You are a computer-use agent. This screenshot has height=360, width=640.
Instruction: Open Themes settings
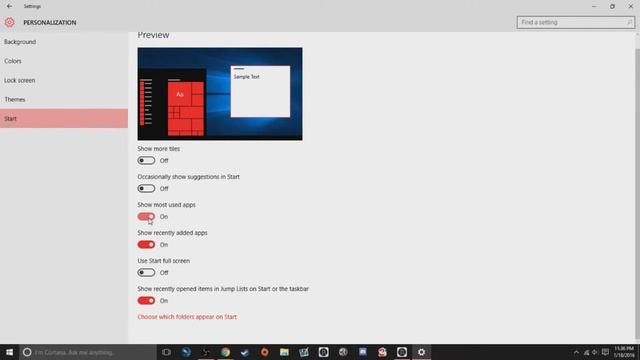click(x=64, y=100)
